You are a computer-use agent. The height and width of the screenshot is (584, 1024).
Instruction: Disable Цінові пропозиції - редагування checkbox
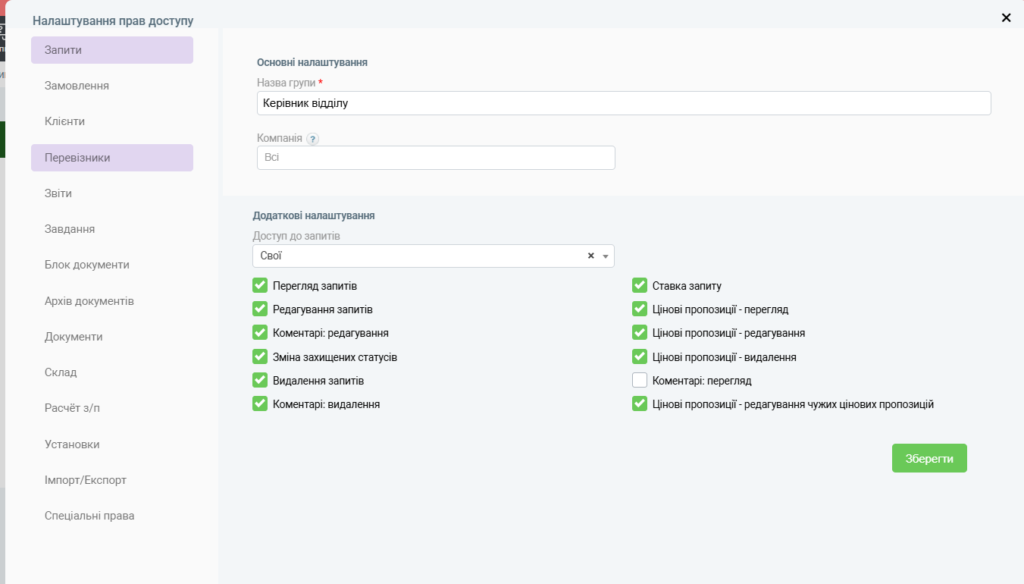point(639,333)
